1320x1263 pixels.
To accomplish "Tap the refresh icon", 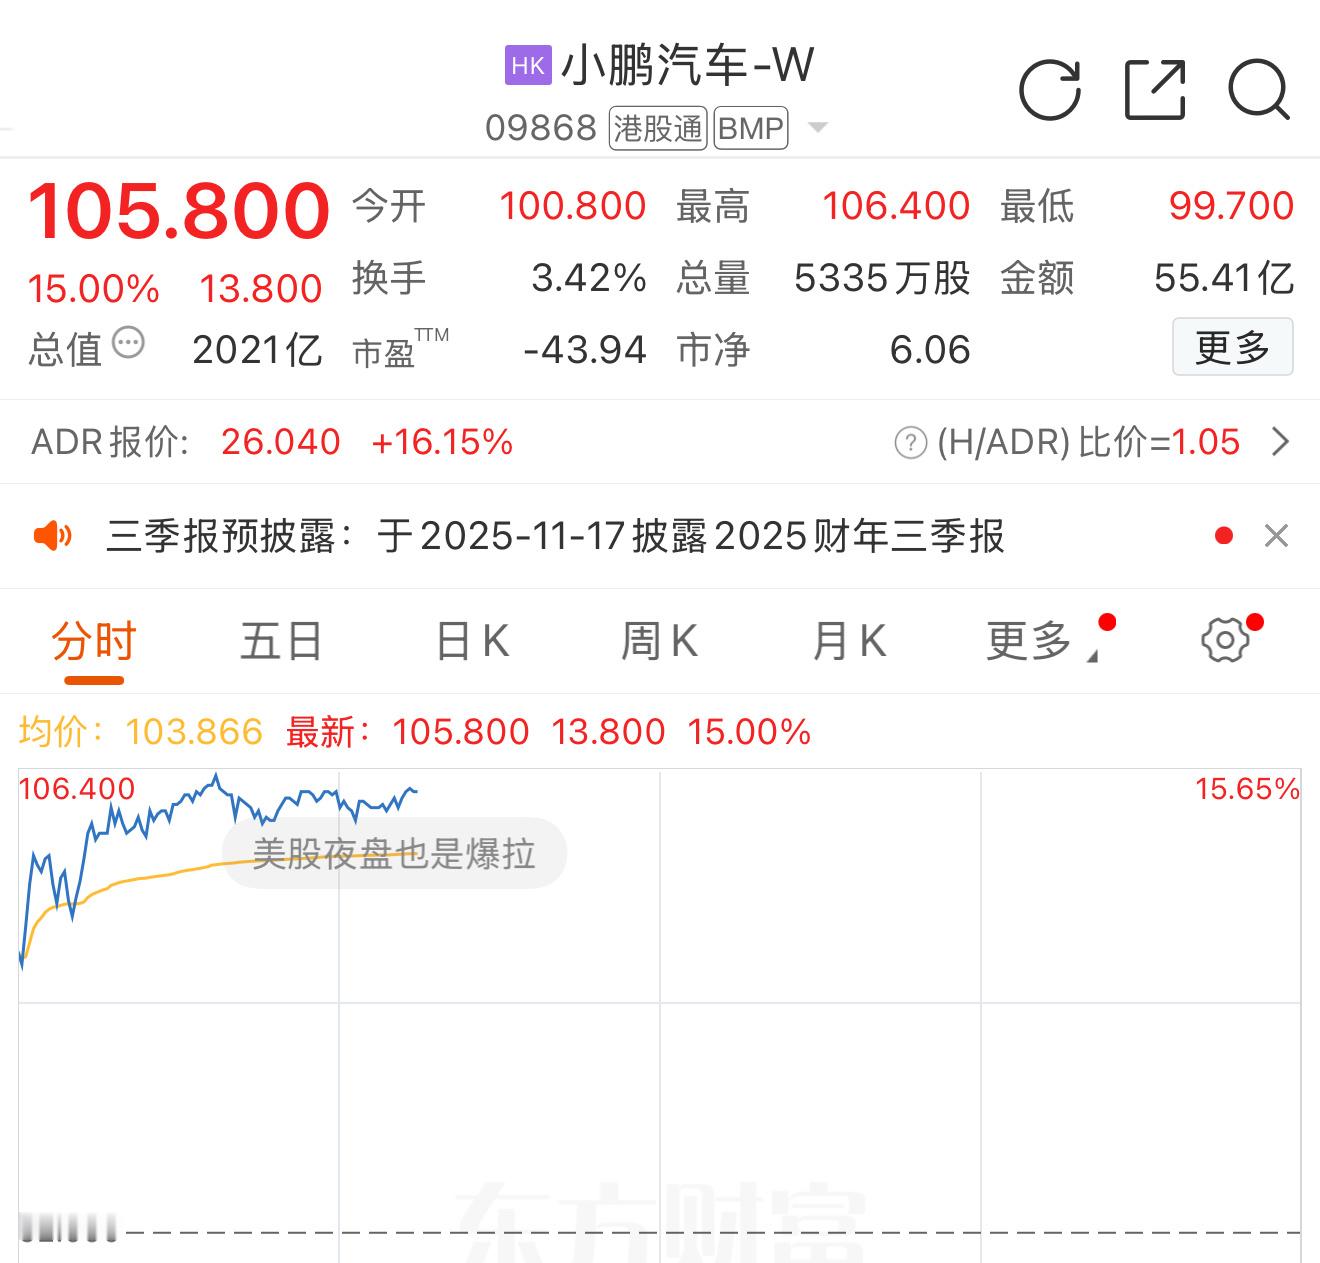I will (x=1050, y=90).
